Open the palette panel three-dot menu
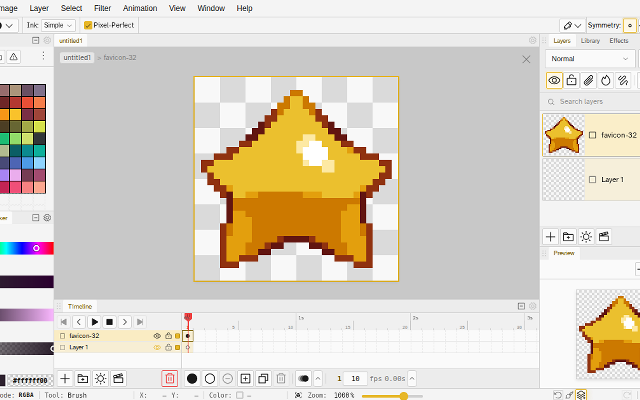 tap(43, 56)
